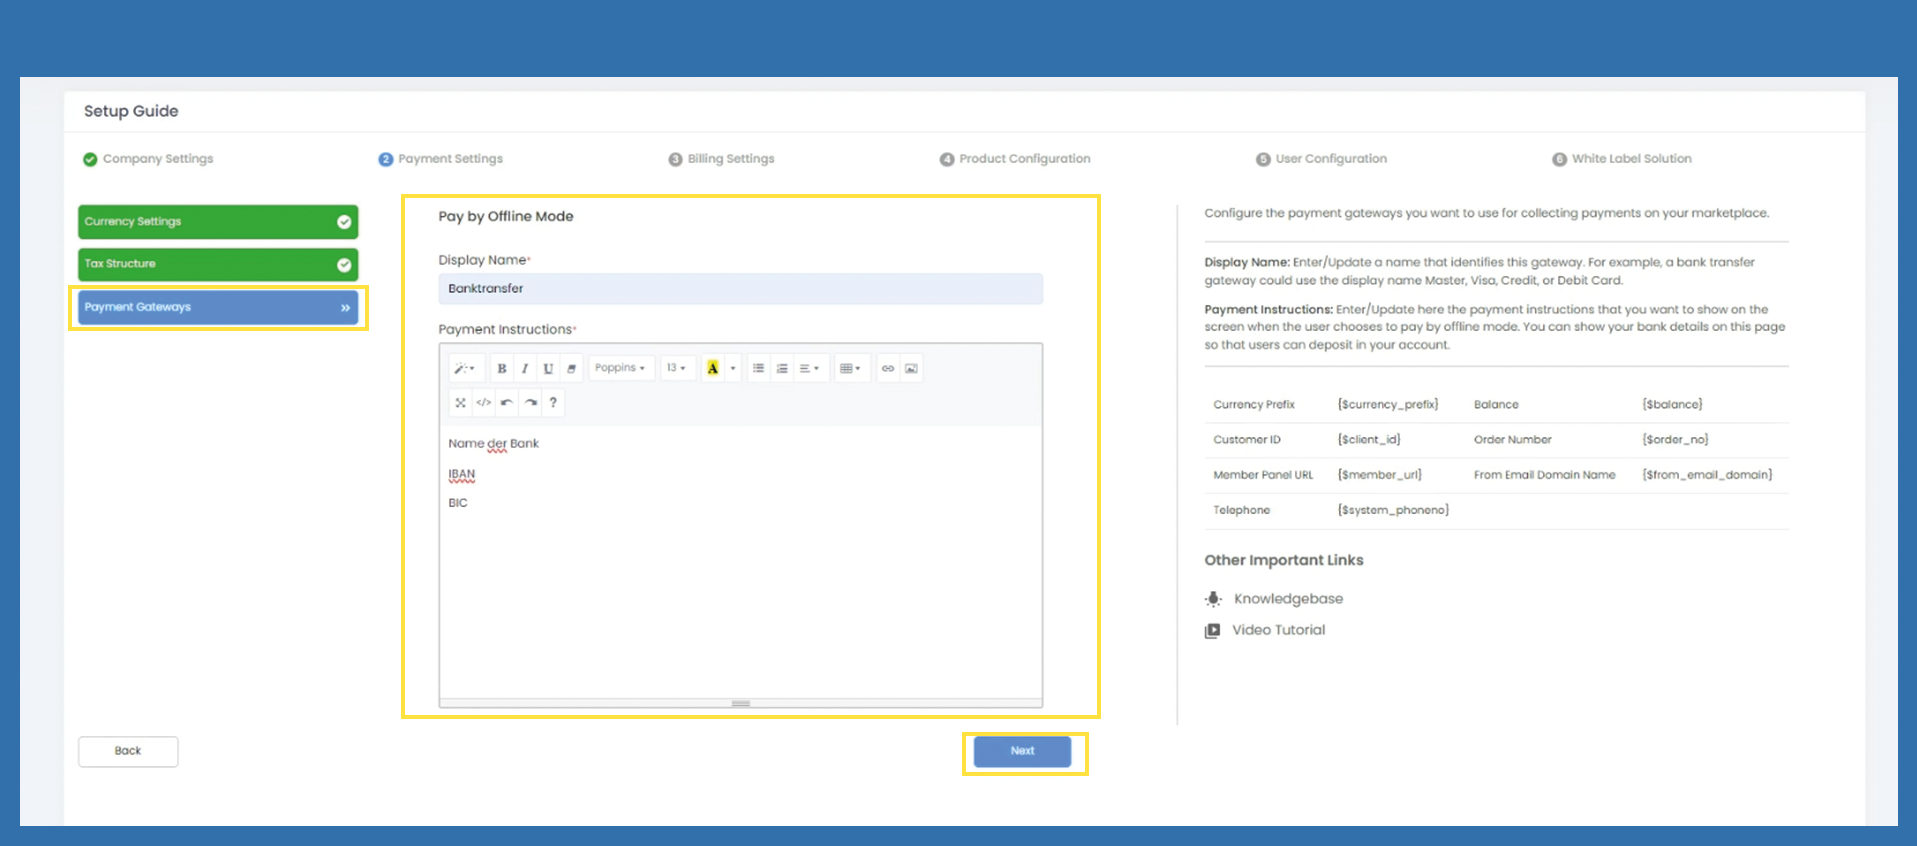
Task: Click the Display Name input field
Action: 740,289
